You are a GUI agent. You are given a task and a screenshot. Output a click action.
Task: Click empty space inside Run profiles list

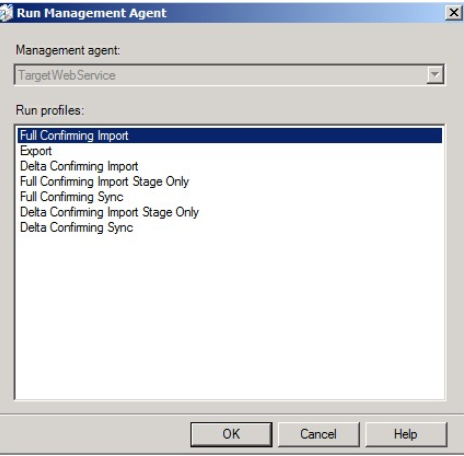pos(230,317)
